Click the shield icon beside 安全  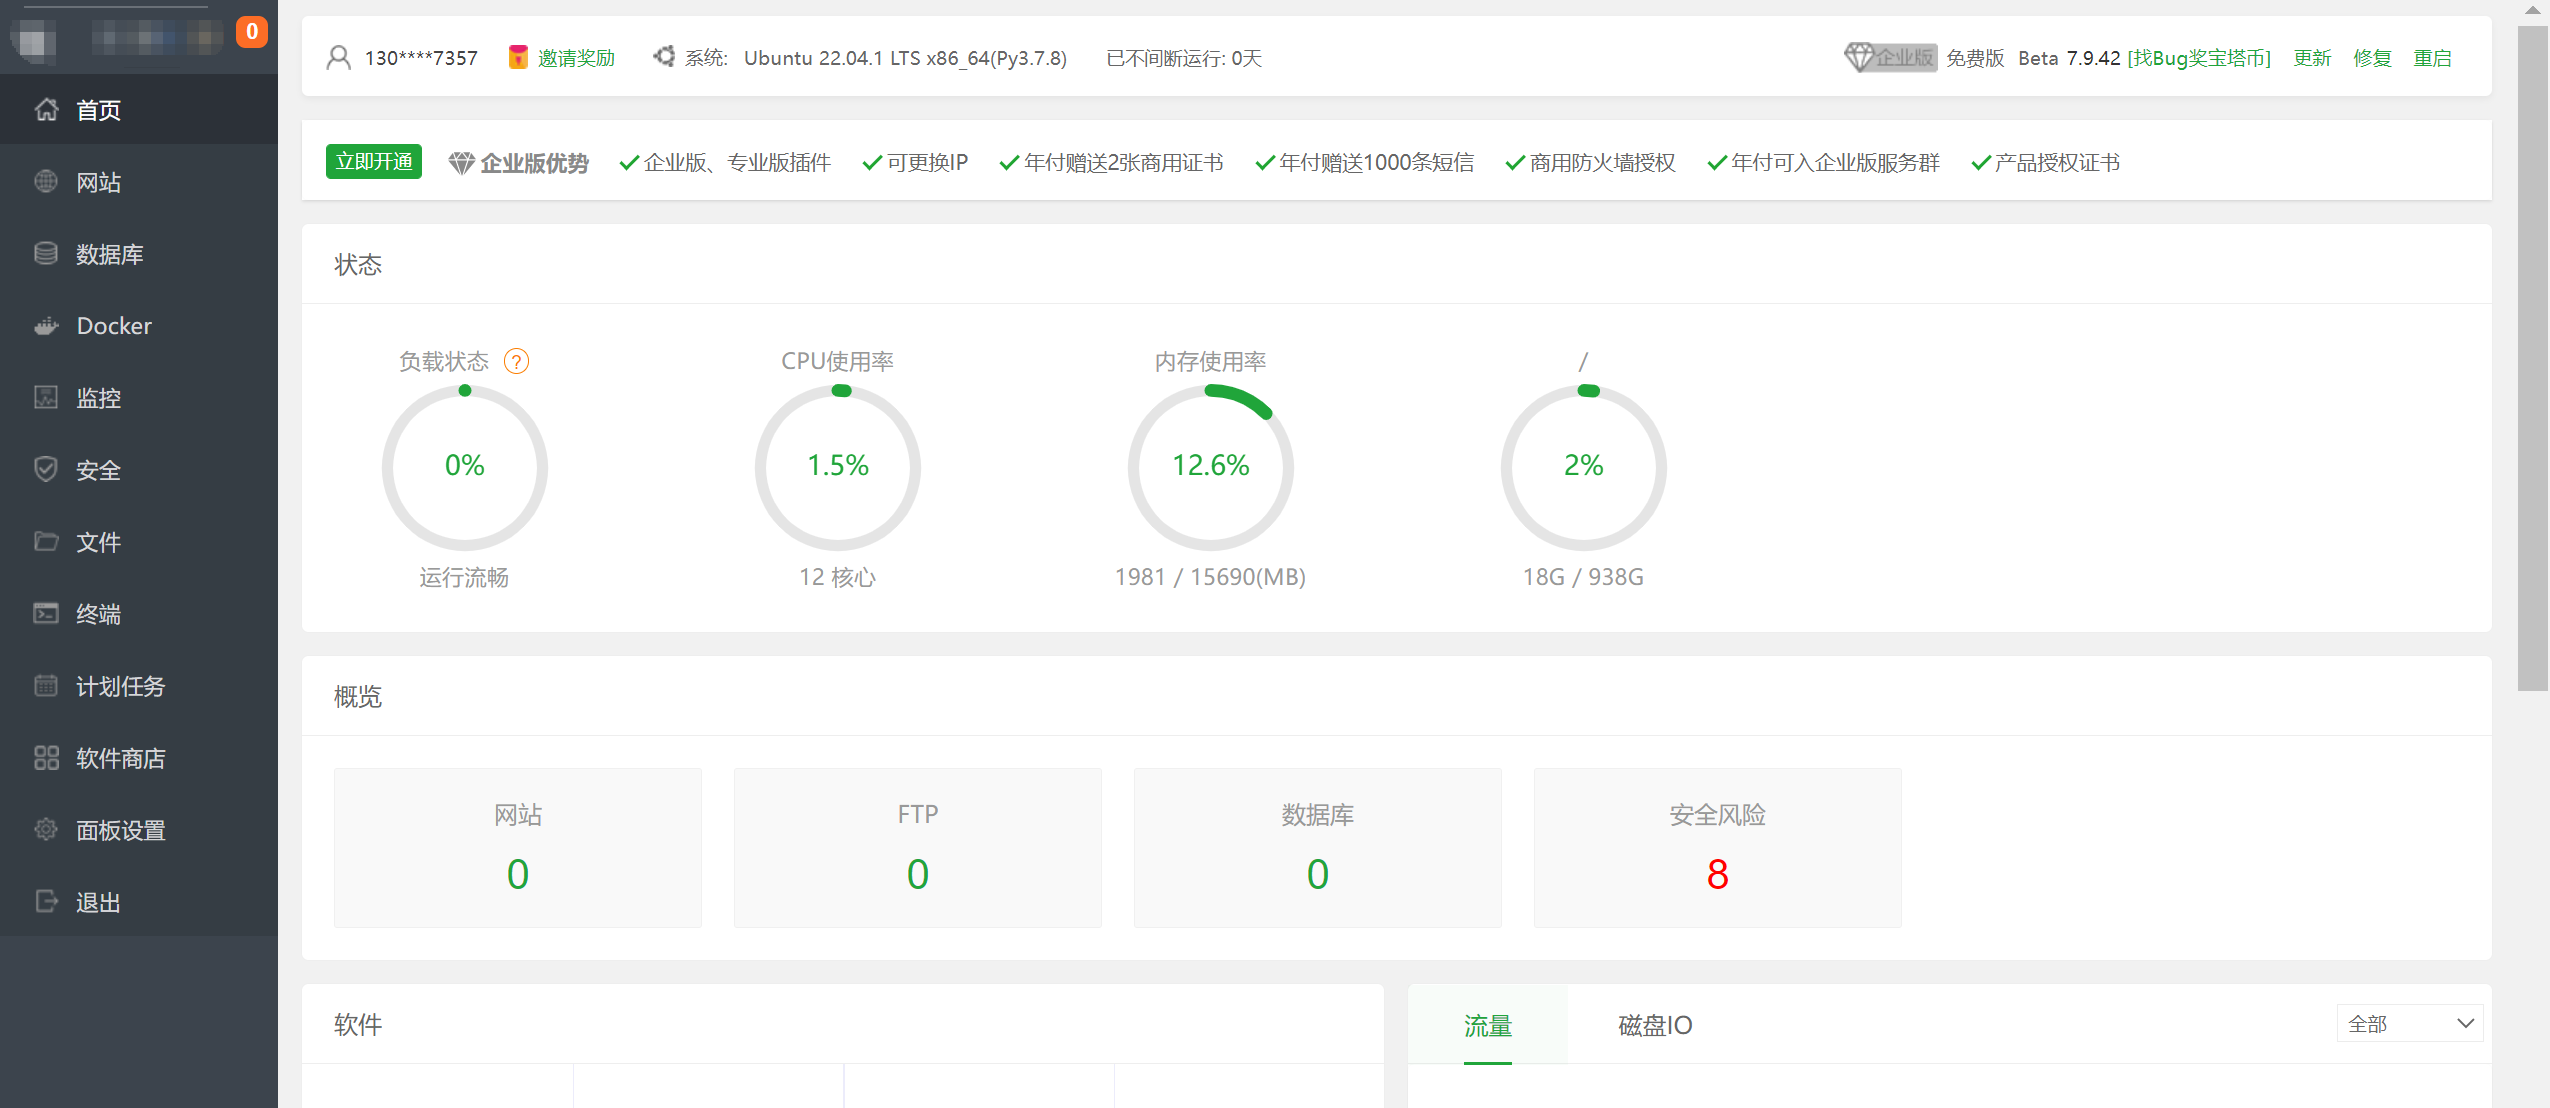coord(46,469)
